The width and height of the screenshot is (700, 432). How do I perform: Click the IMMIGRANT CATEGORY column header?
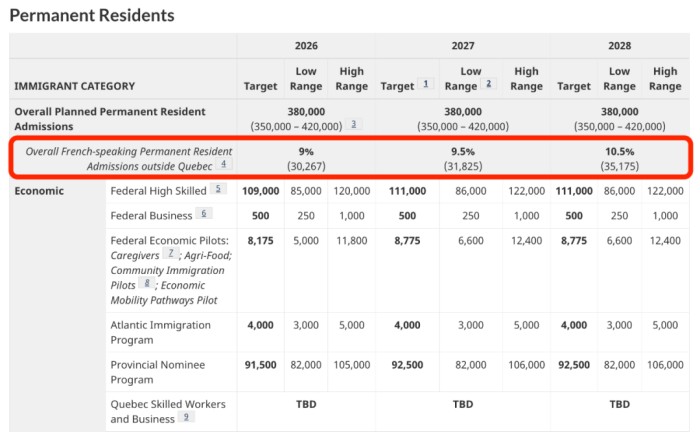click(x=74, y=87)
